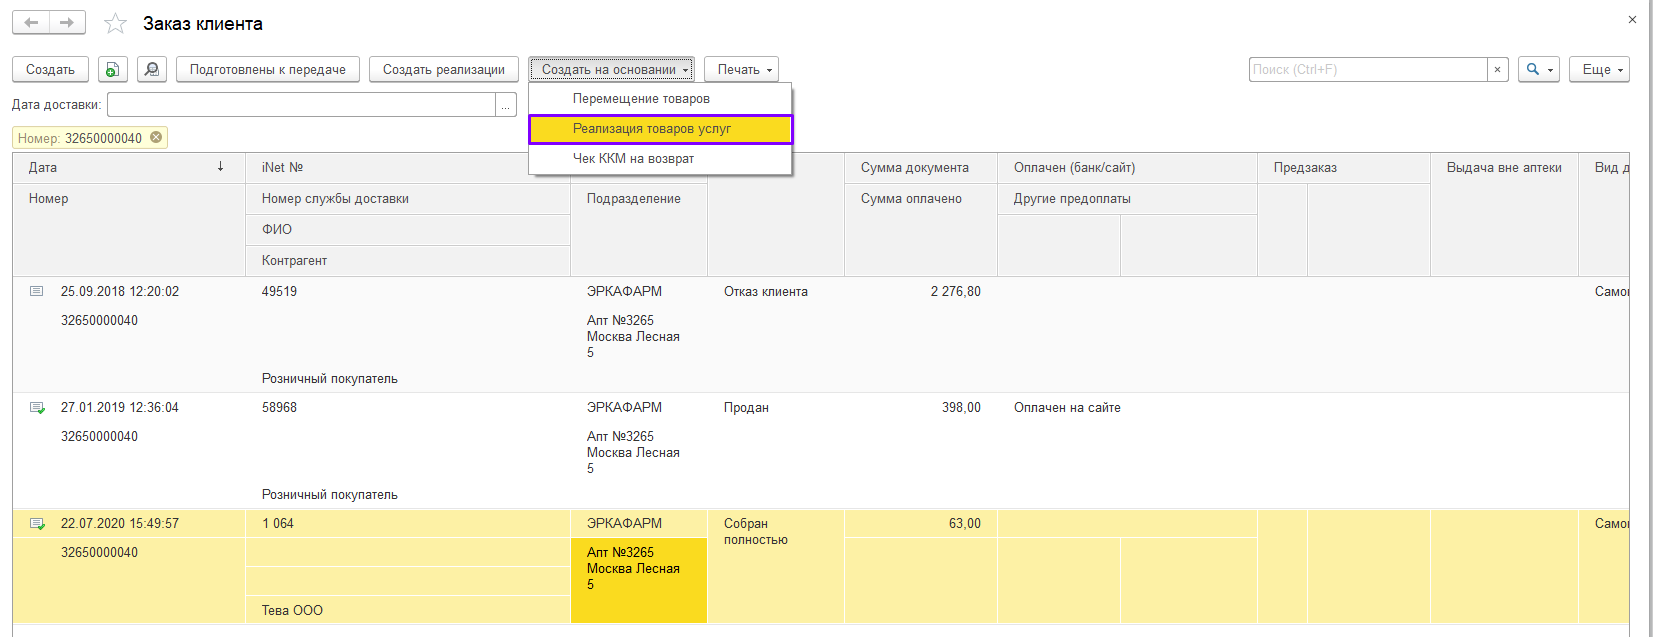The height and width of the screenshot is (637, 1653).
Task: Clear the search field with the x button
Action: click(1497, 69)
